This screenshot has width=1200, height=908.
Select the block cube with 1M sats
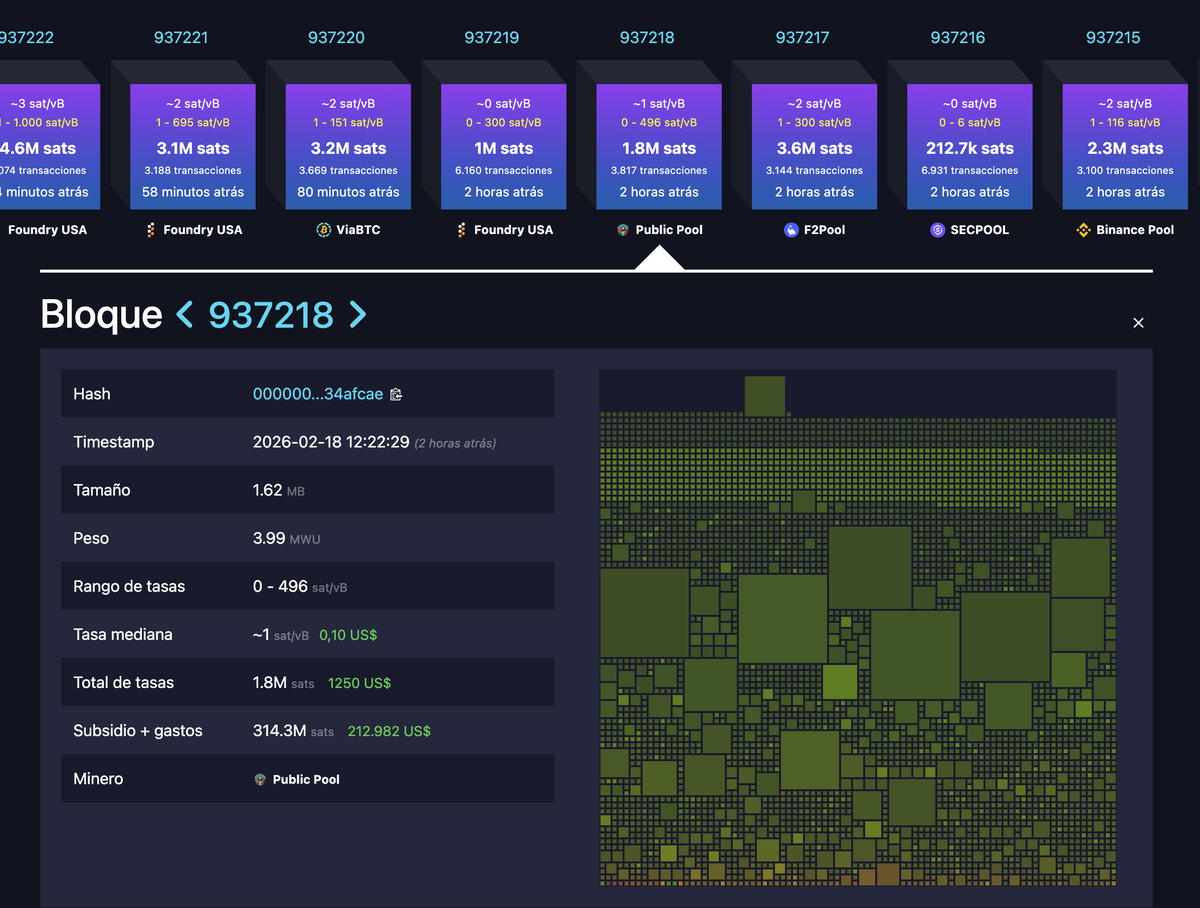coord(504,146)
